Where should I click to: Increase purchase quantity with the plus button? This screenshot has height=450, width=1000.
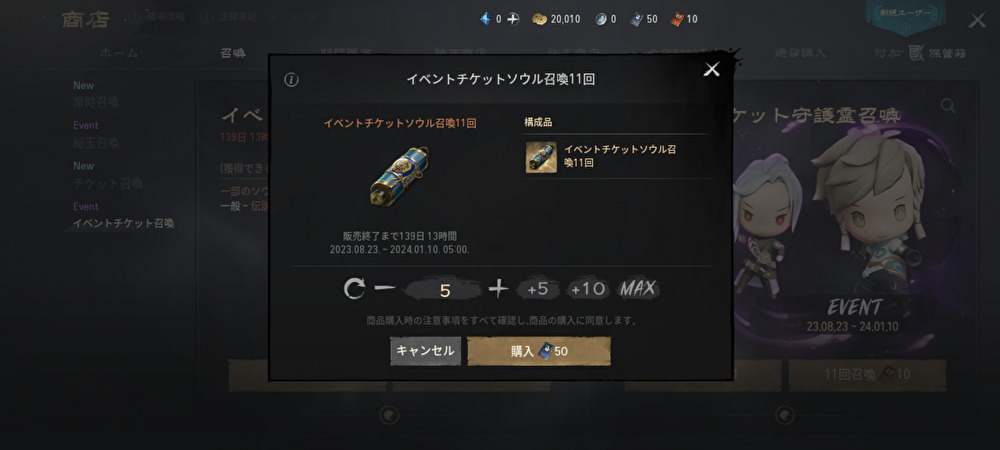pyautogui.click(x=498, y=289)
